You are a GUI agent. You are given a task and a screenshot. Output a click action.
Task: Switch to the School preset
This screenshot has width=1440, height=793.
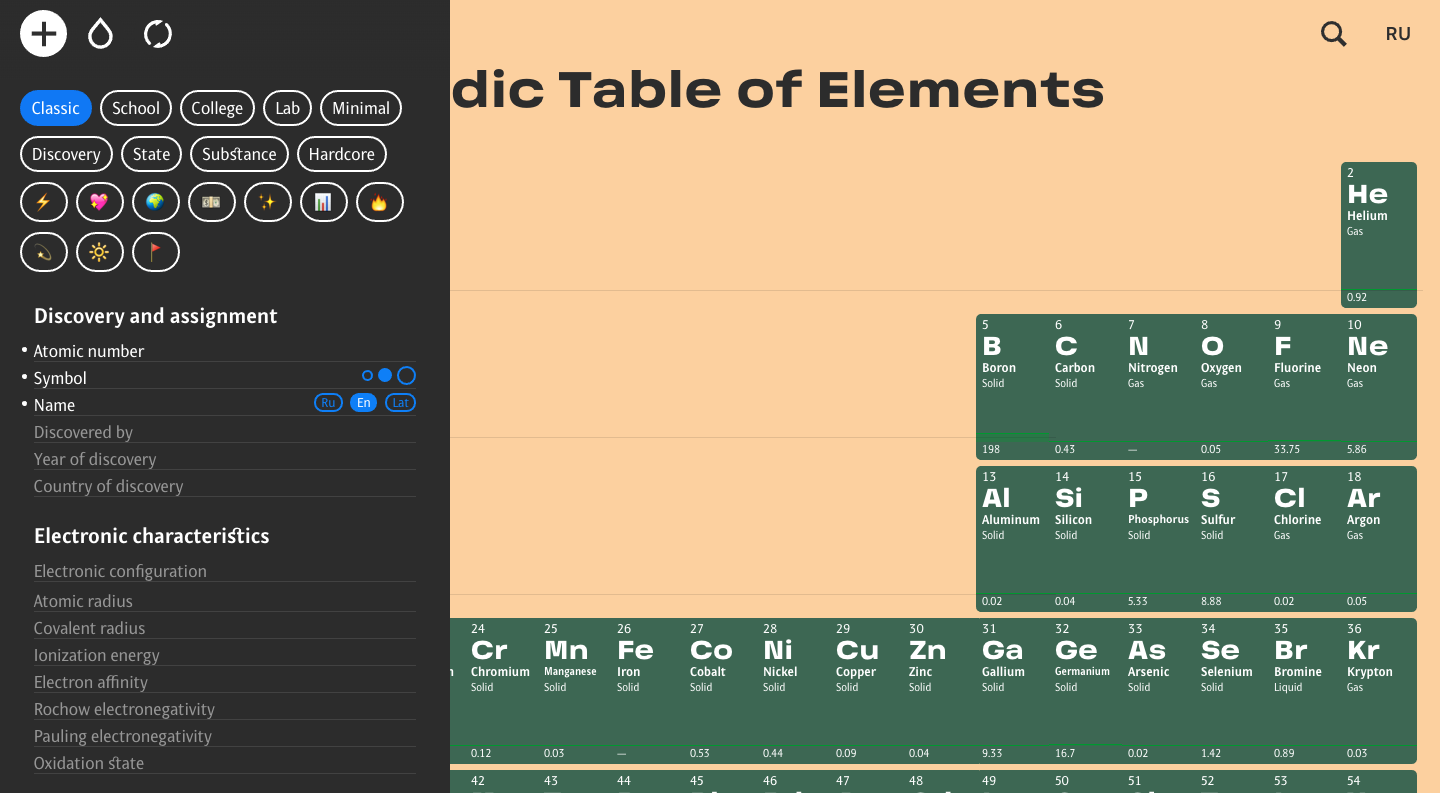tap(136, 108)
